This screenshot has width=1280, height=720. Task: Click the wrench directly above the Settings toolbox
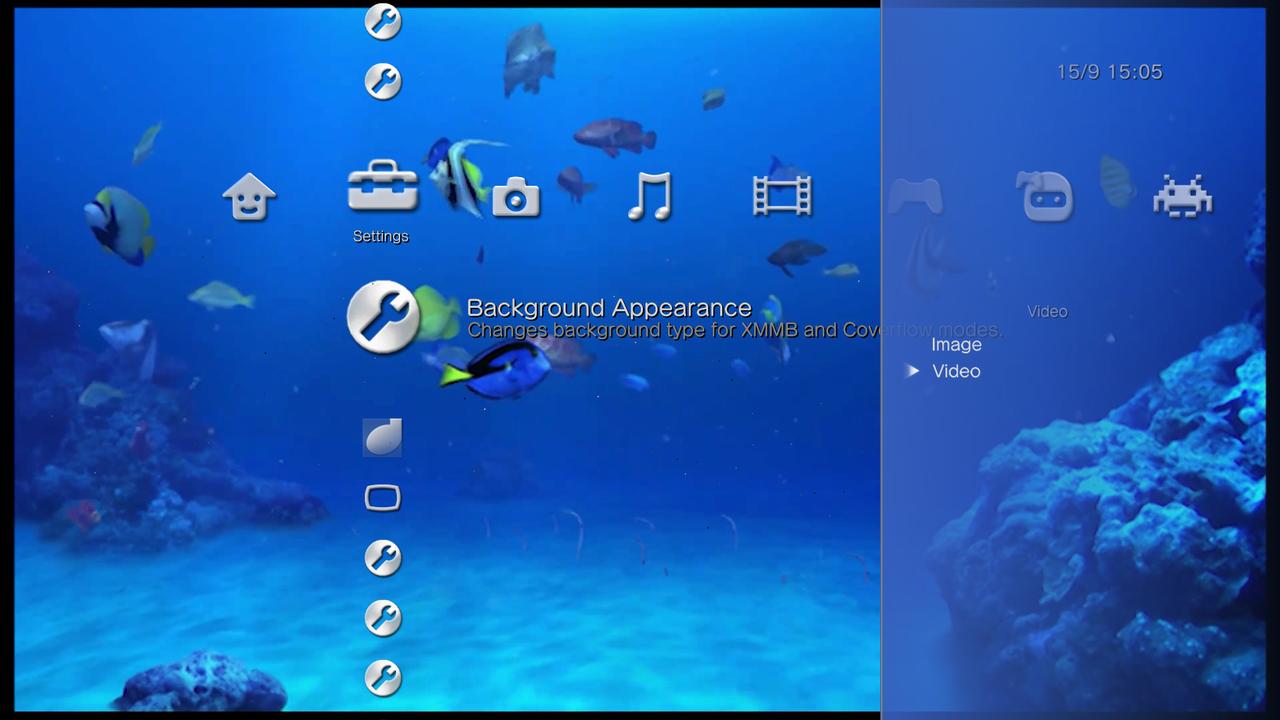(x=383, y=81)
